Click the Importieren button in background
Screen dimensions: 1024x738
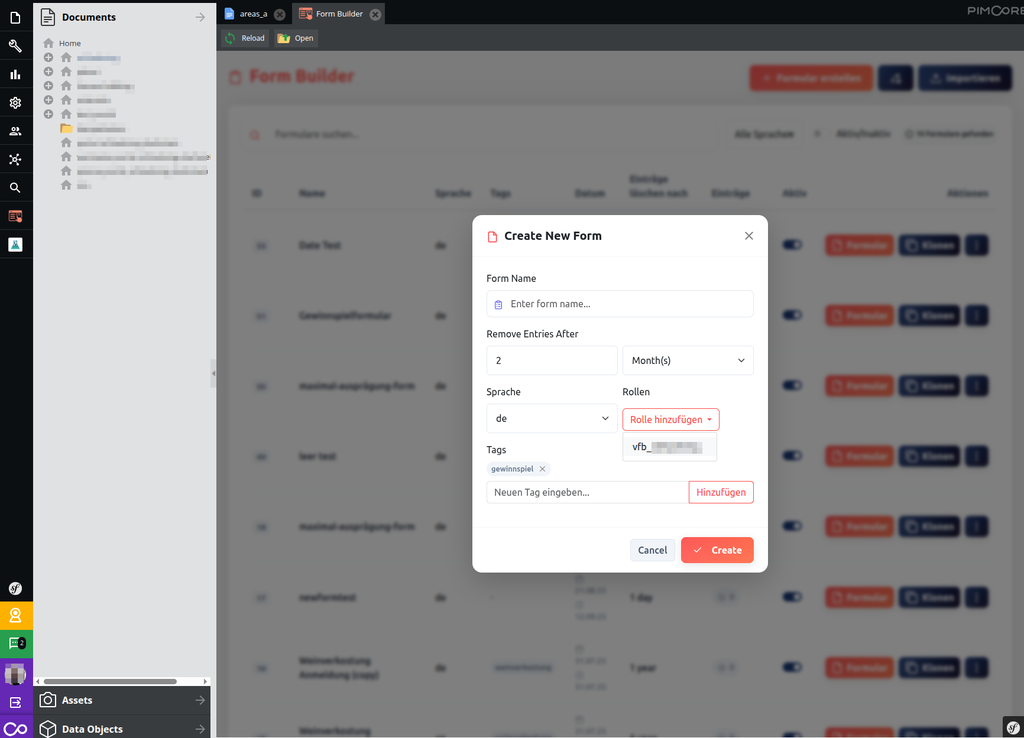click(965, 78)
